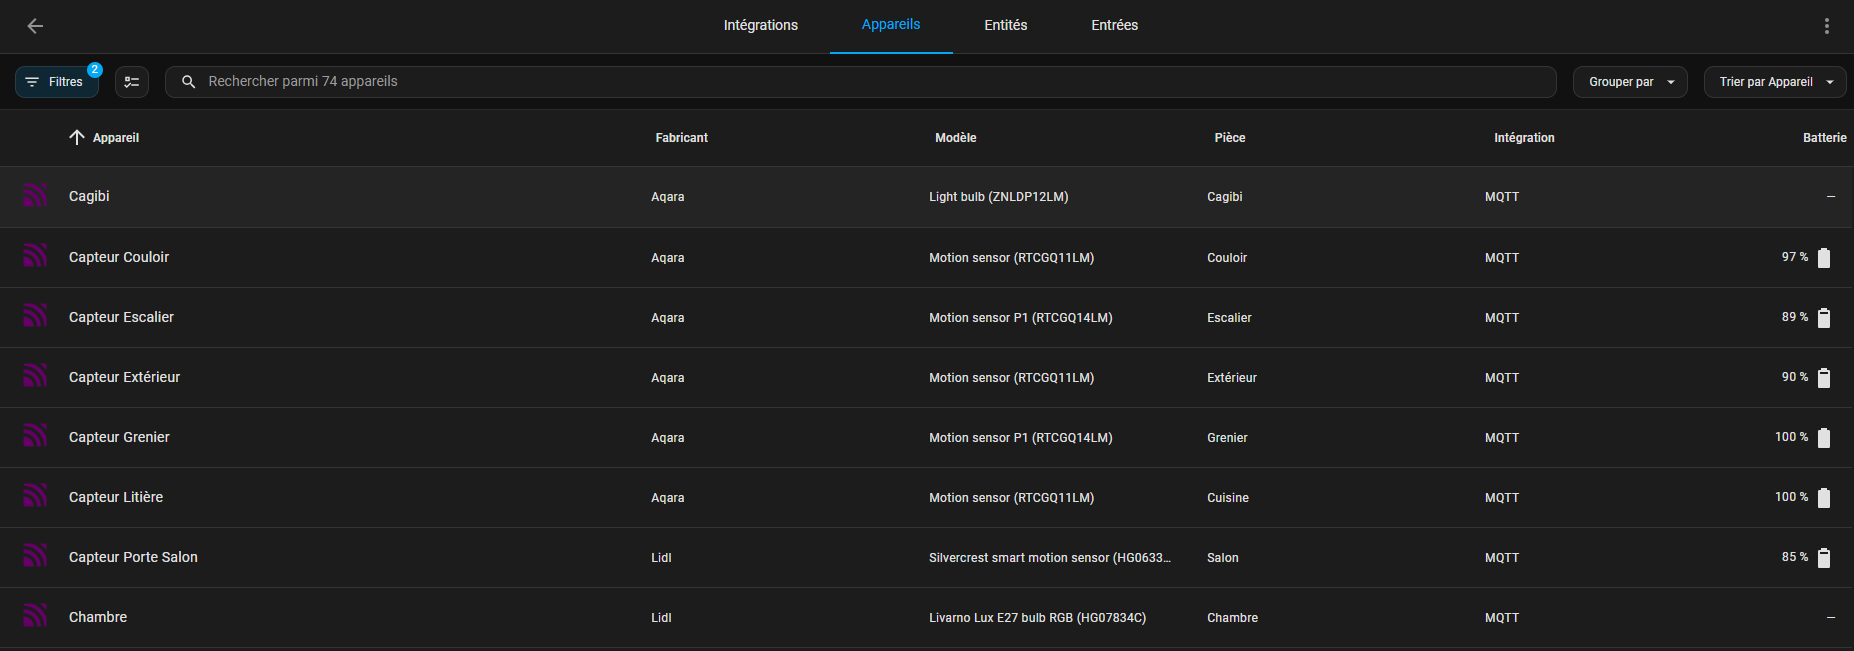This screenshot has width=1854, height=651.
Task: Click battery icon in Capteur Porte Salon row
Action: tap(1824, 558)
